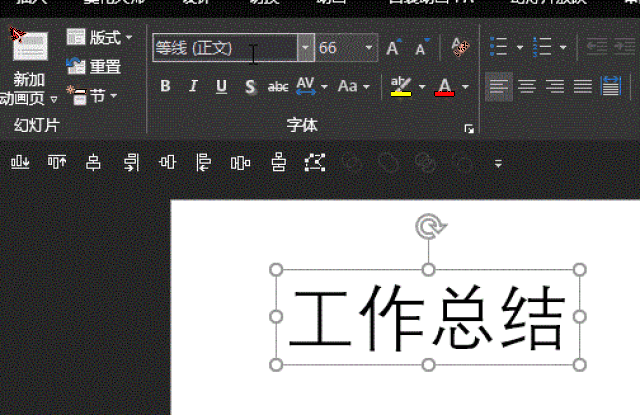Click the align objects top icon
The height and width of the screenshot is (415, 640).
pos(57,163)
